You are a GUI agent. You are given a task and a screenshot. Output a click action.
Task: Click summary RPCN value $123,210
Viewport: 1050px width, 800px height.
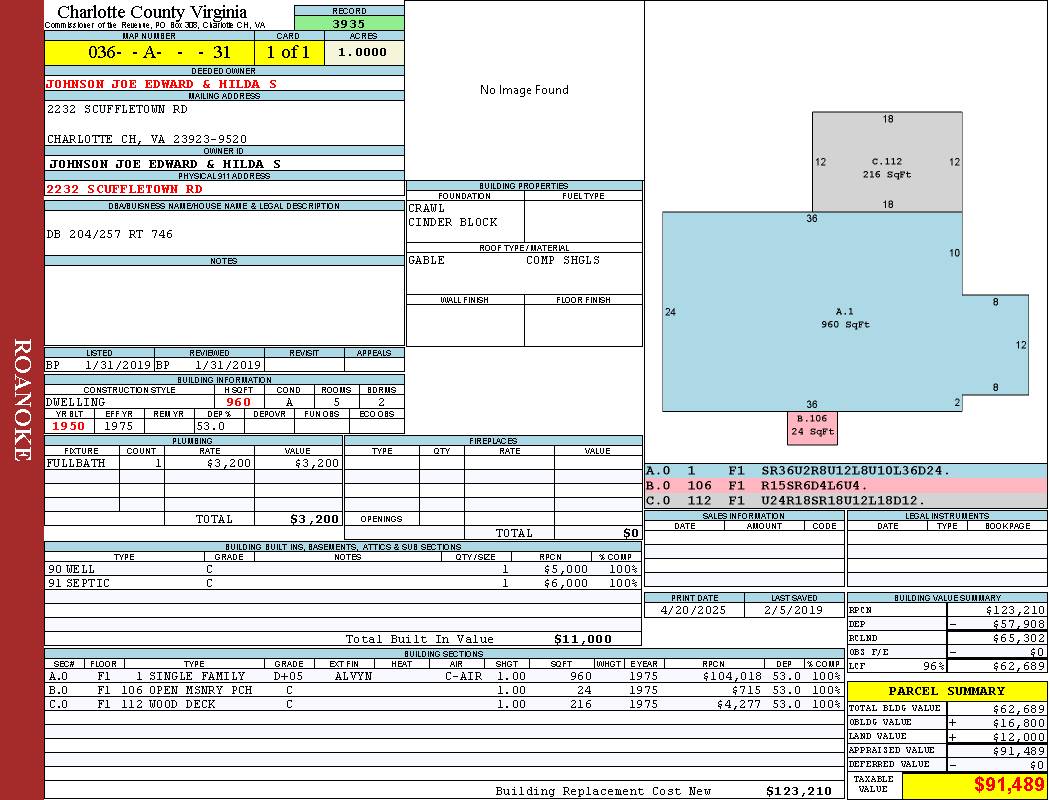point(1015,611)
